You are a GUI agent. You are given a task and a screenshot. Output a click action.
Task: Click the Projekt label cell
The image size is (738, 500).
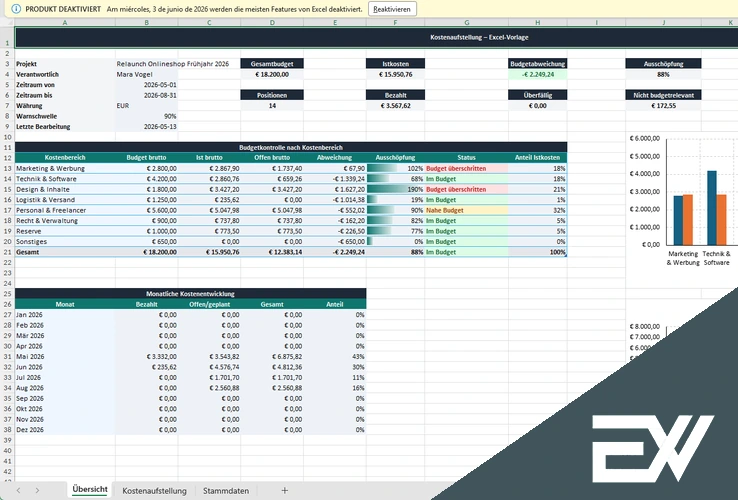point(65,64)
